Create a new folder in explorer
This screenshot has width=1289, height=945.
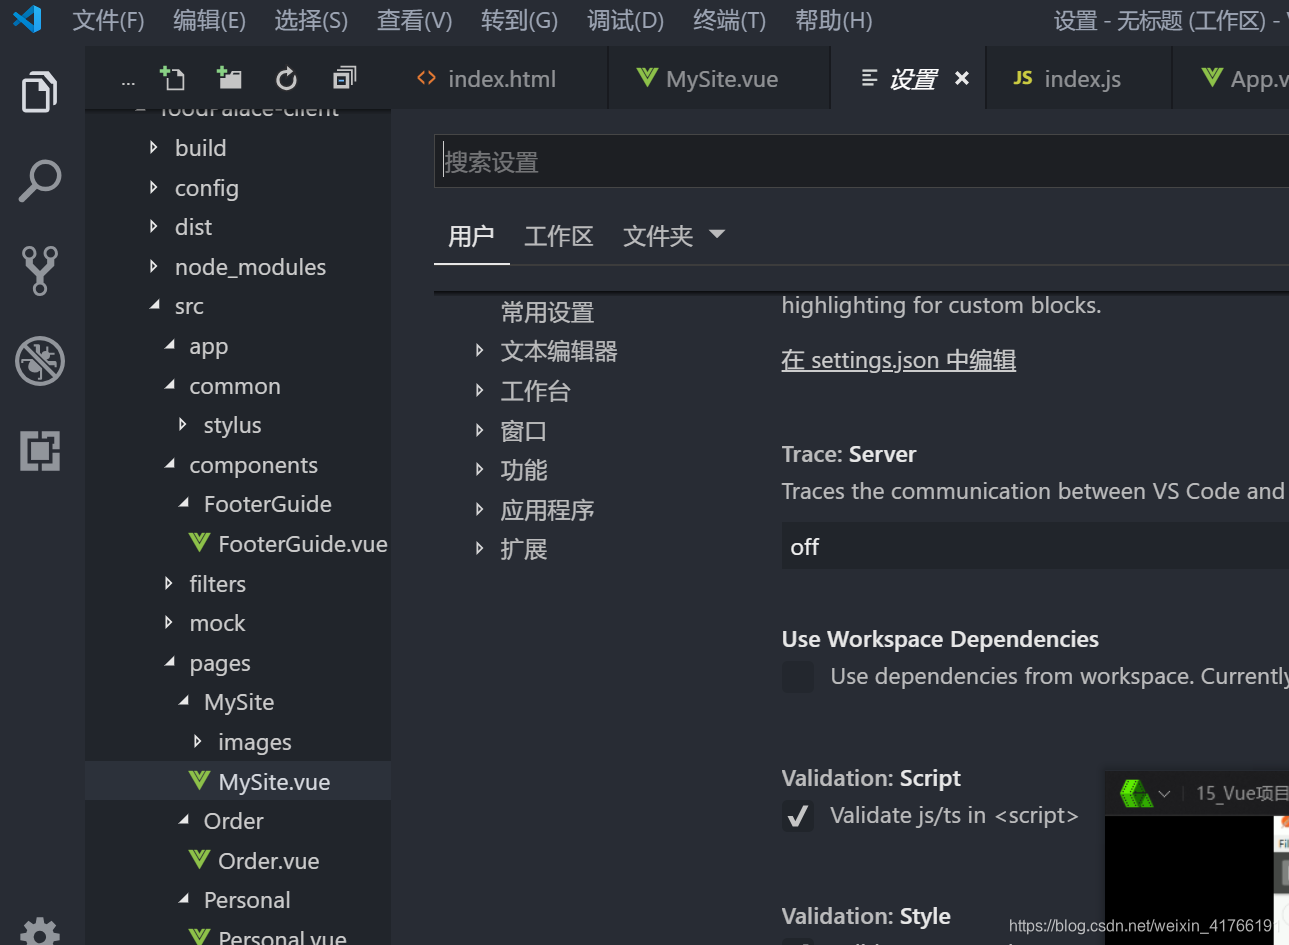pos(229,78)
